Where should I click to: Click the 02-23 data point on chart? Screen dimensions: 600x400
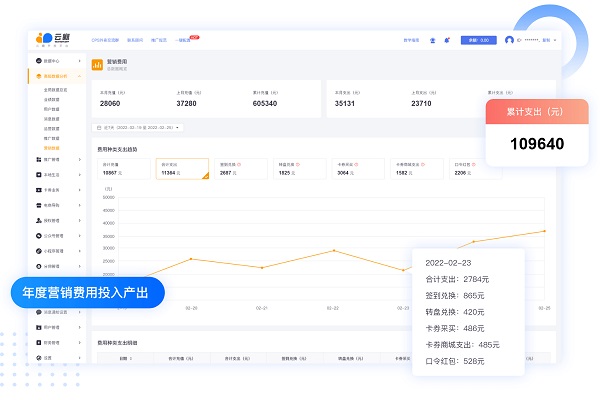click(404, 270)
